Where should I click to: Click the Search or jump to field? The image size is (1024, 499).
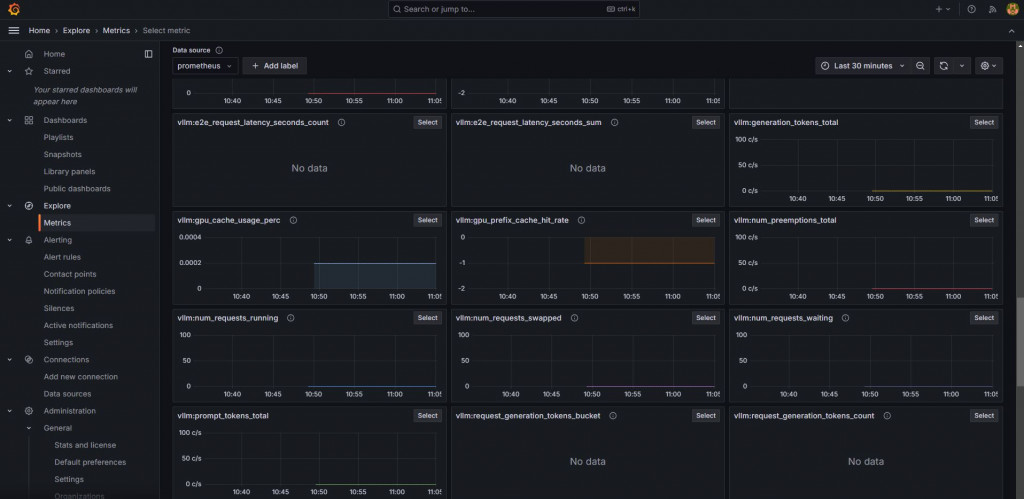[513, 9]
